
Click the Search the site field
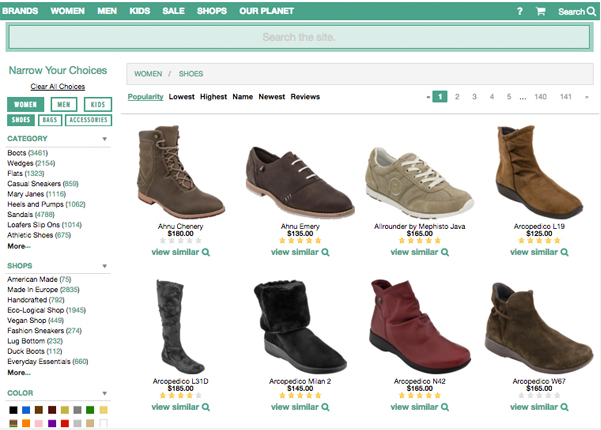[299, 37]
